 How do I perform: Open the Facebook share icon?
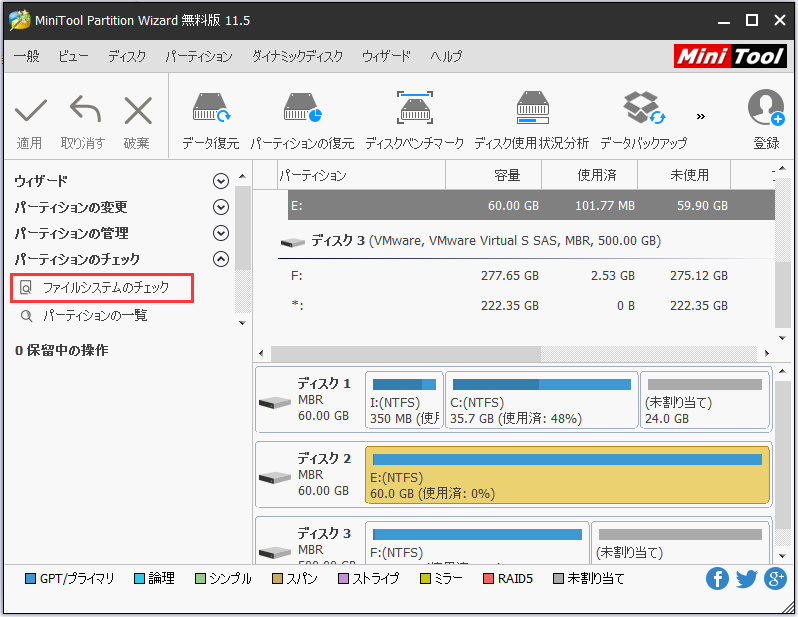pos(717,578)
